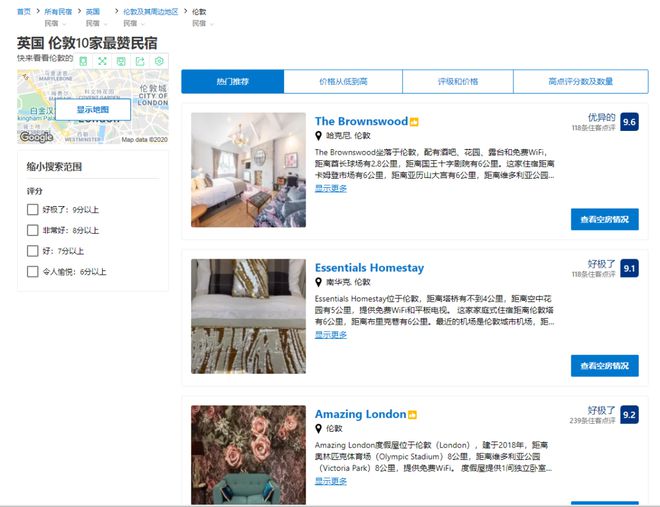
Task: Click the 9.1 score badge for Essentials Homestay
Action: coord(629,268)
